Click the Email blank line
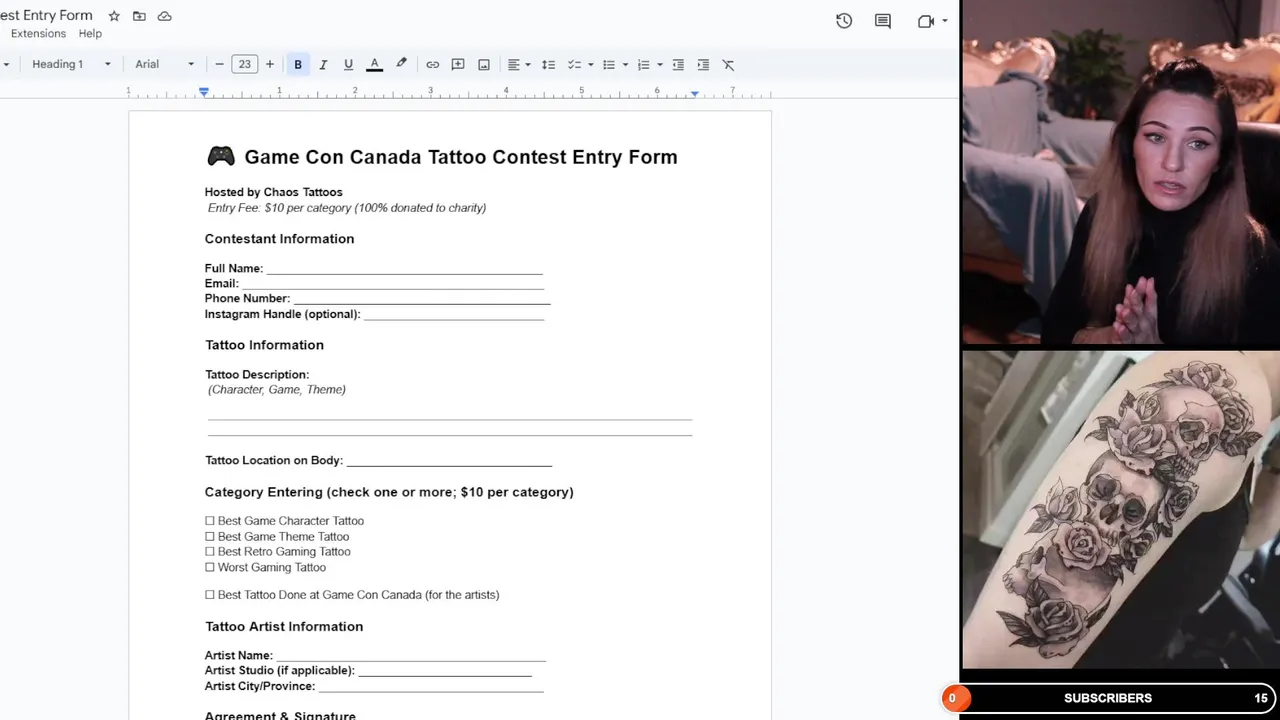 (393, 284)
